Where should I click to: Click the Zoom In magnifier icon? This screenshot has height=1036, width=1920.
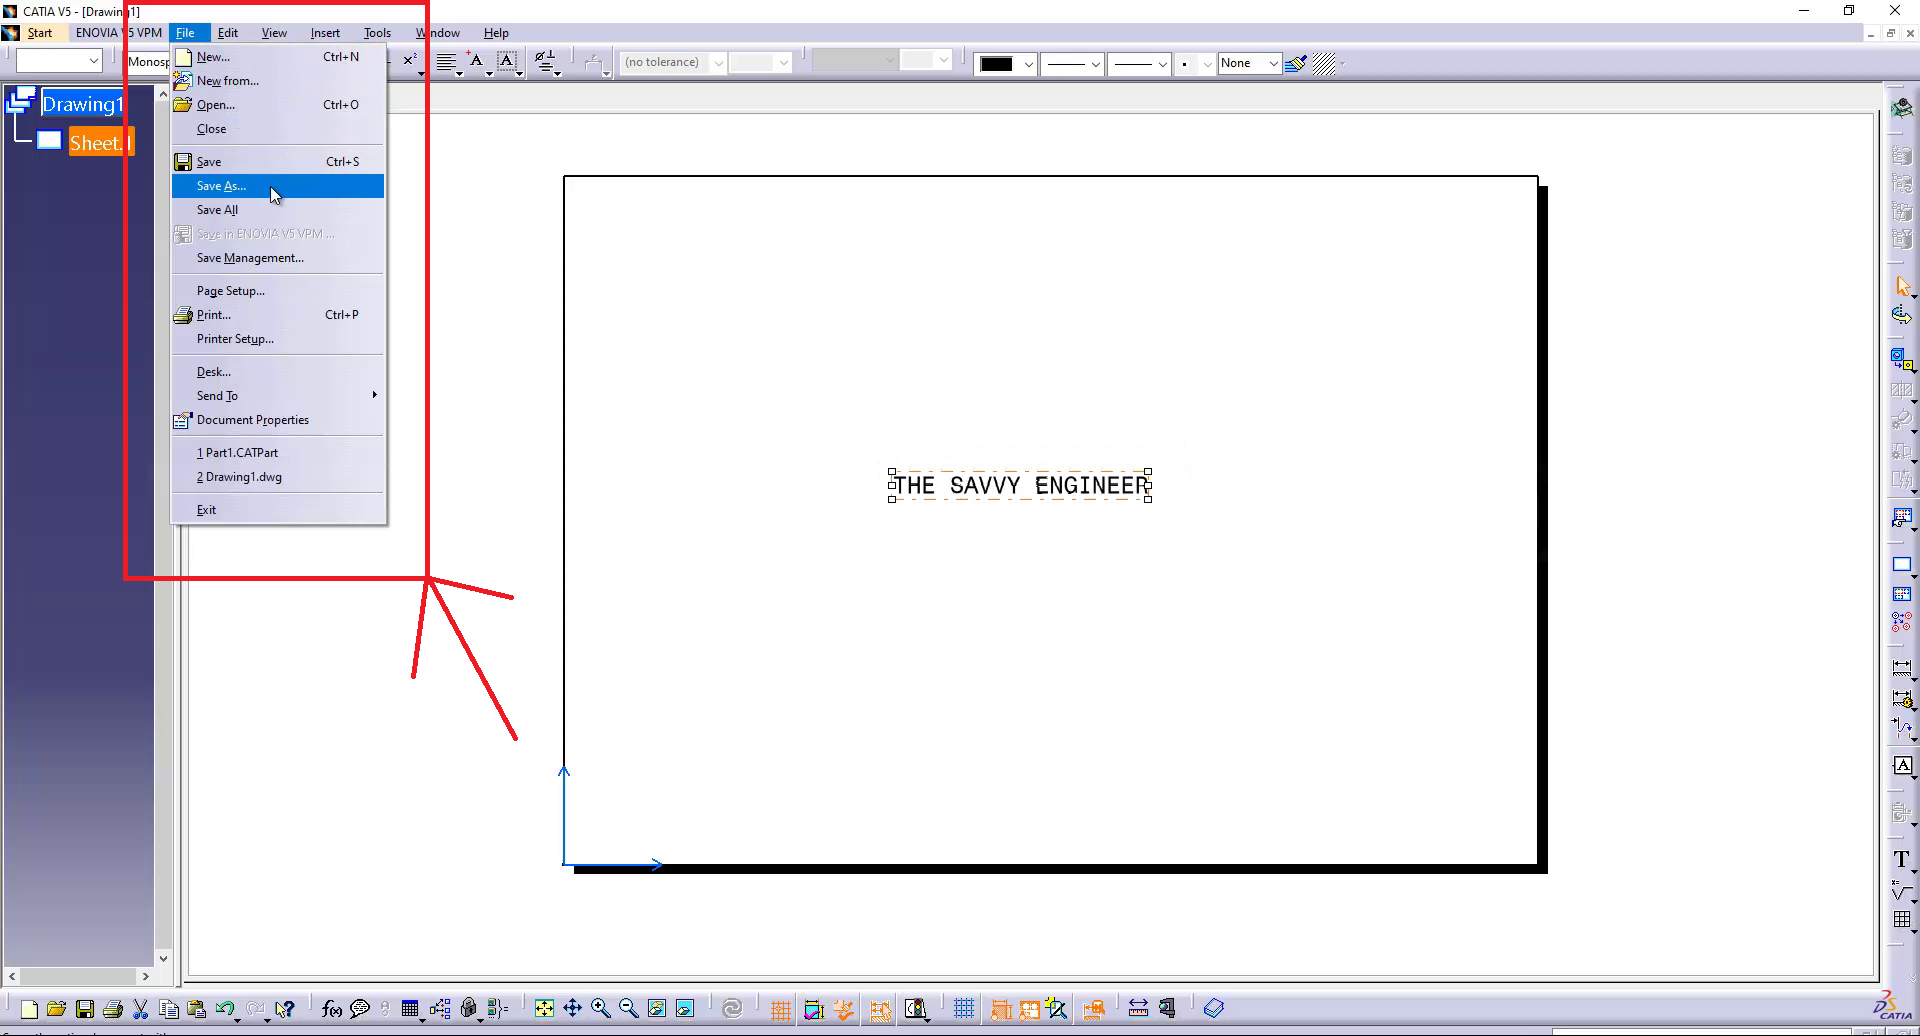(600, 1008)
